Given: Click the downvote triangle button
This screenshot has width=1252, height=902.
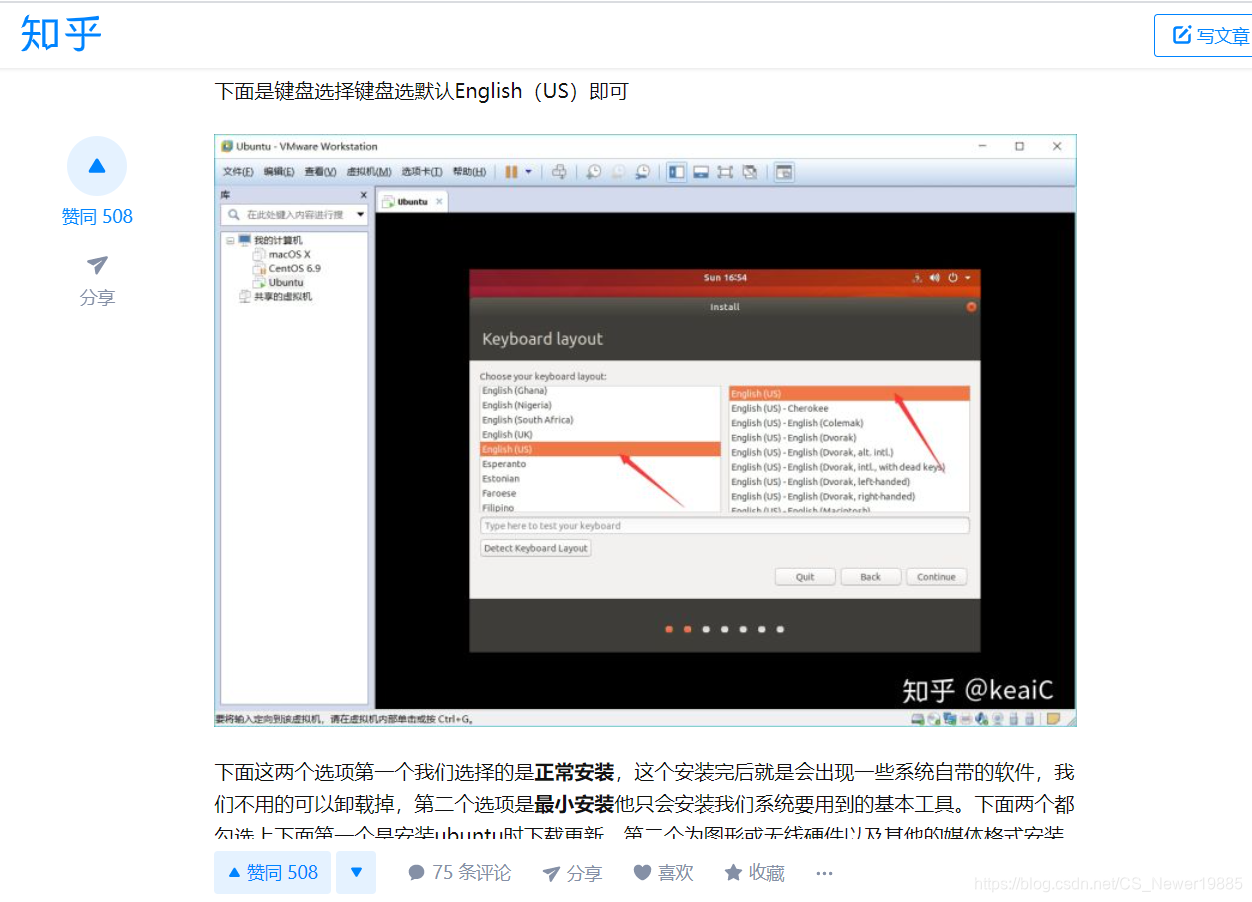Looking at the screenshot, I should tap(356, 873).
